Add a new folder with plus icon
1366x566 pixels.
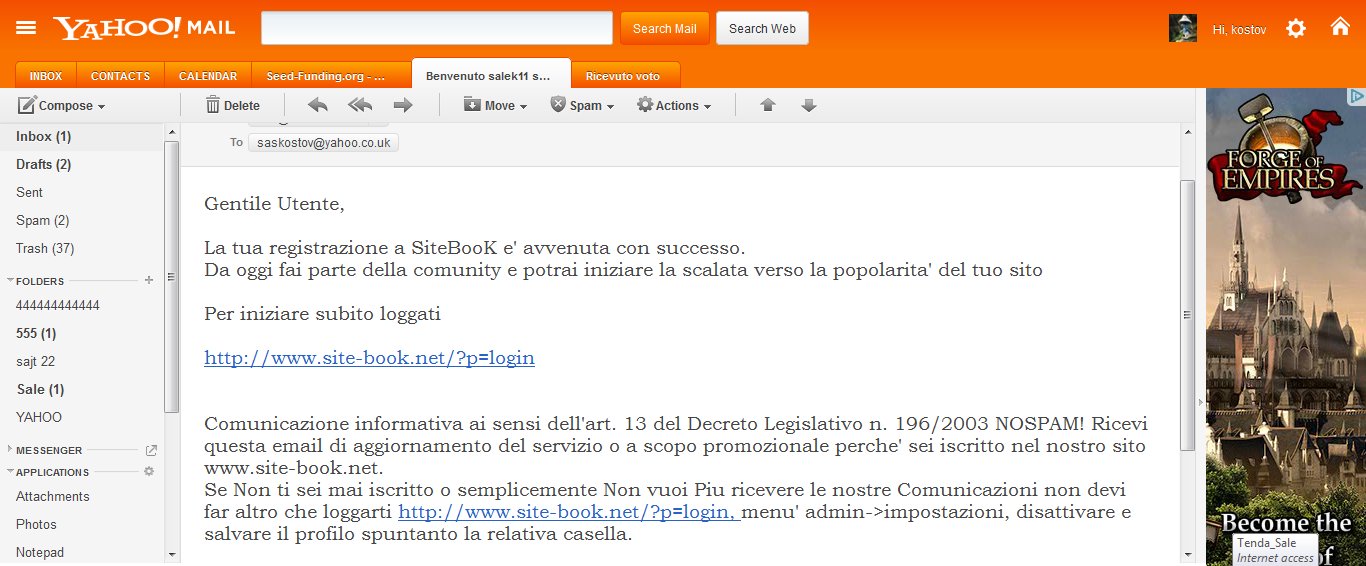coord(149,281)
